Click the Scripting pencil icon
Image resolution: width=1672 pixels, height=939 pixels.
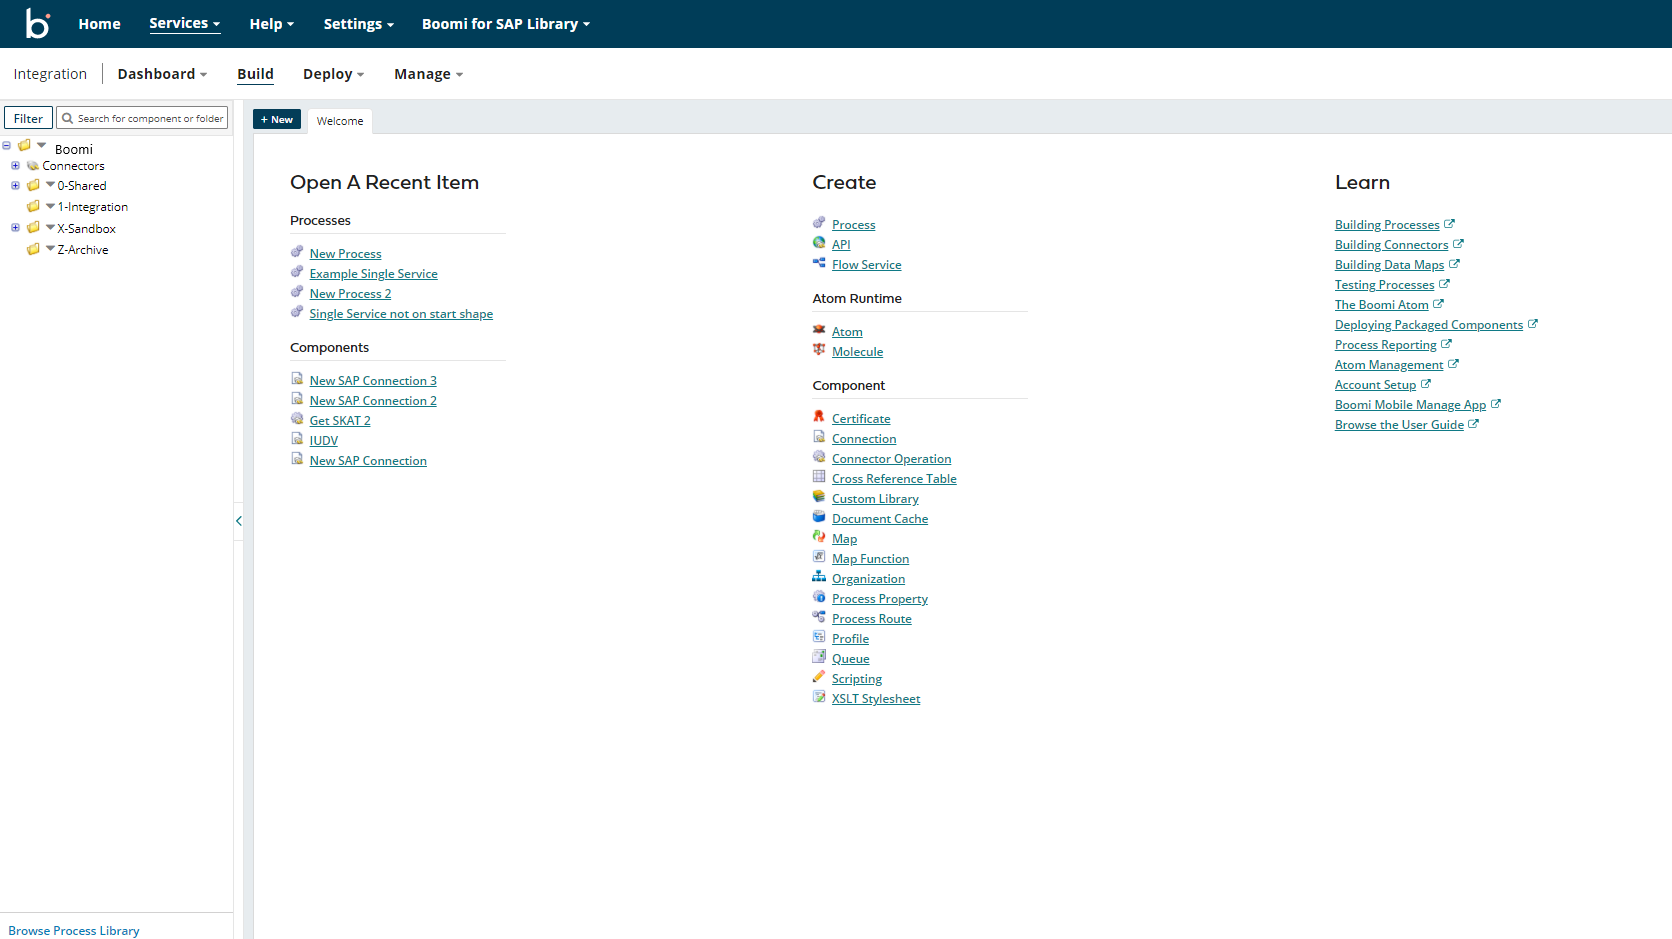[x=819, y=677]
